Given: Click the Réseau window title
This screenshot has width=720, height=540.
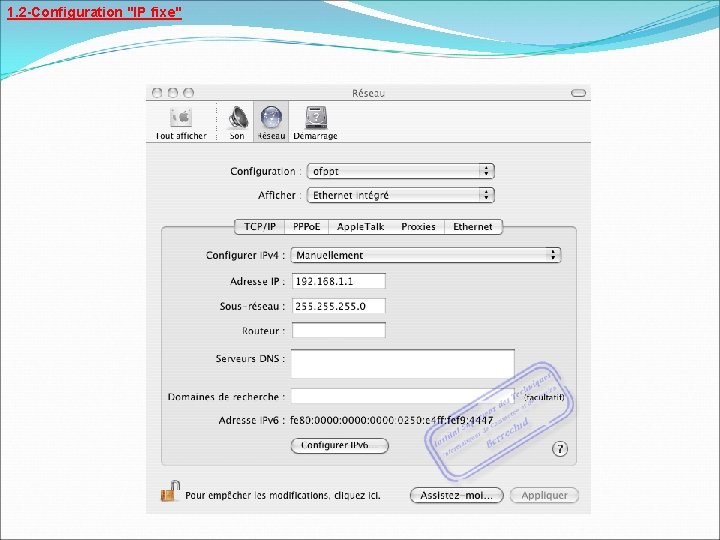Looking at the screenshot, I should [x=368, y=93].
